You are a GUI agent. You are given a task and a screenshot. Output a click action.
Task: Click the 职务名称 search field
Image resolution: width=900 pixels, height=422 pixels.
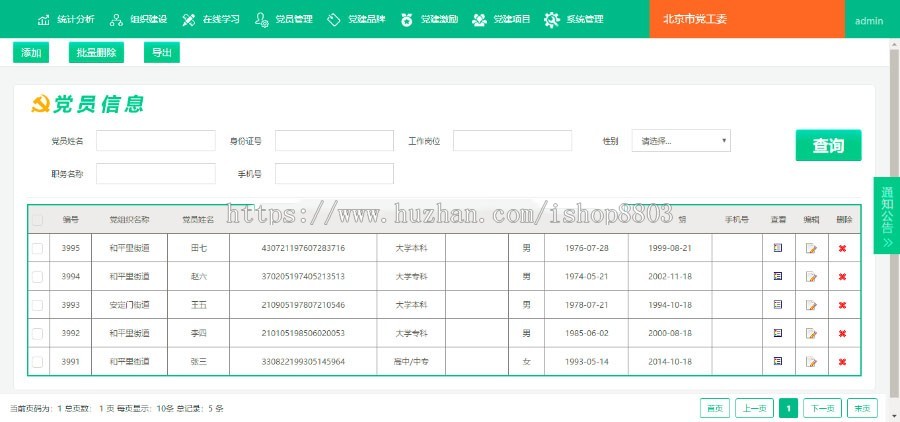[x=156, y=173]
